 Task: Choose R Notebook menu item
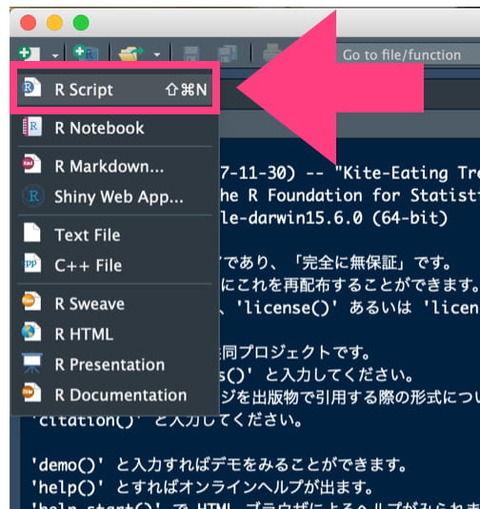point(115,128)
